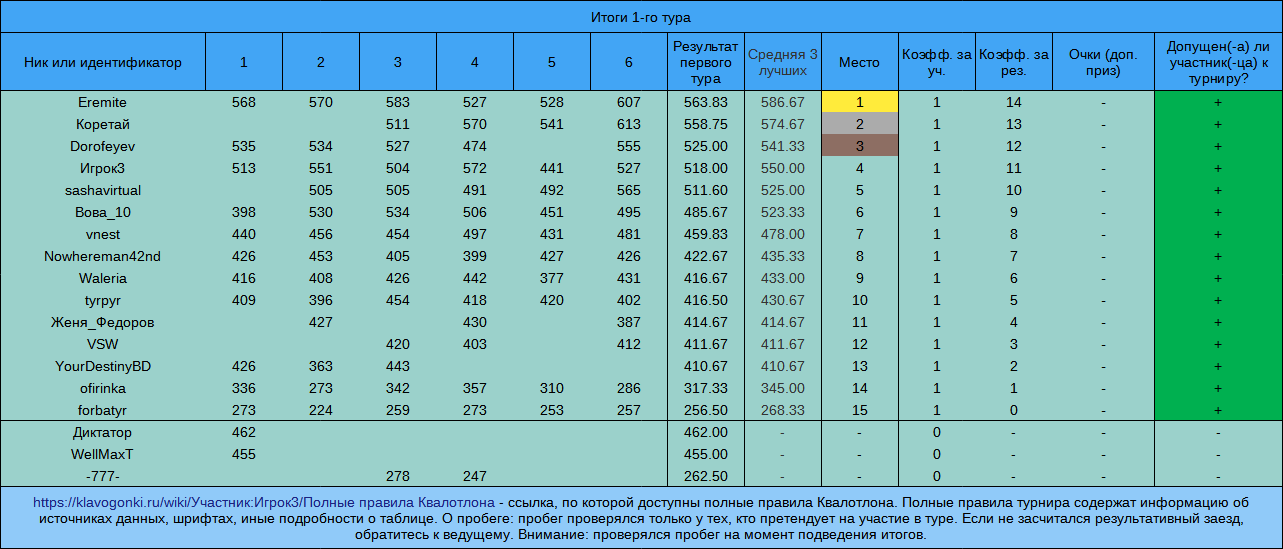Select the name cell 'ofirinka'
The image size is (1283, 549).
pos(103,389)
